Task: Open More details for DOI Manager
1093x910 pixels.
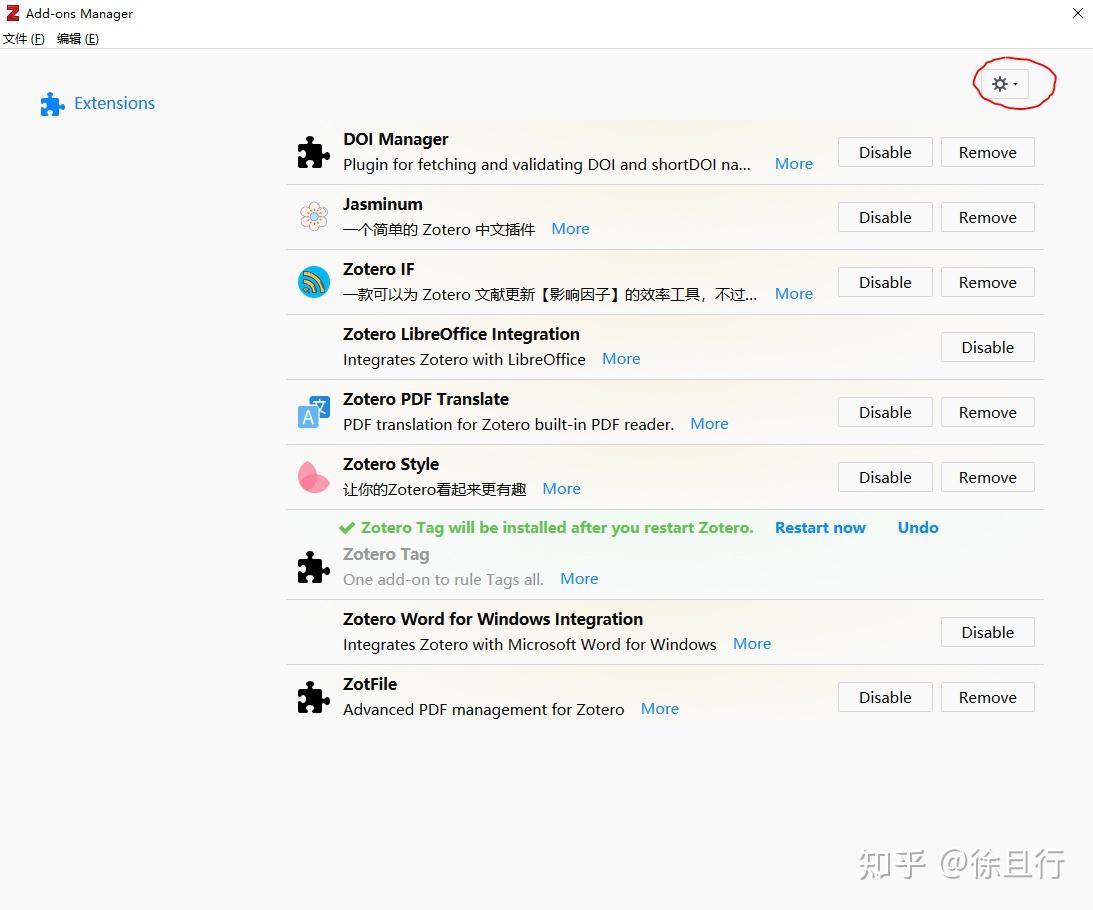Action: [x=793, y=163]
